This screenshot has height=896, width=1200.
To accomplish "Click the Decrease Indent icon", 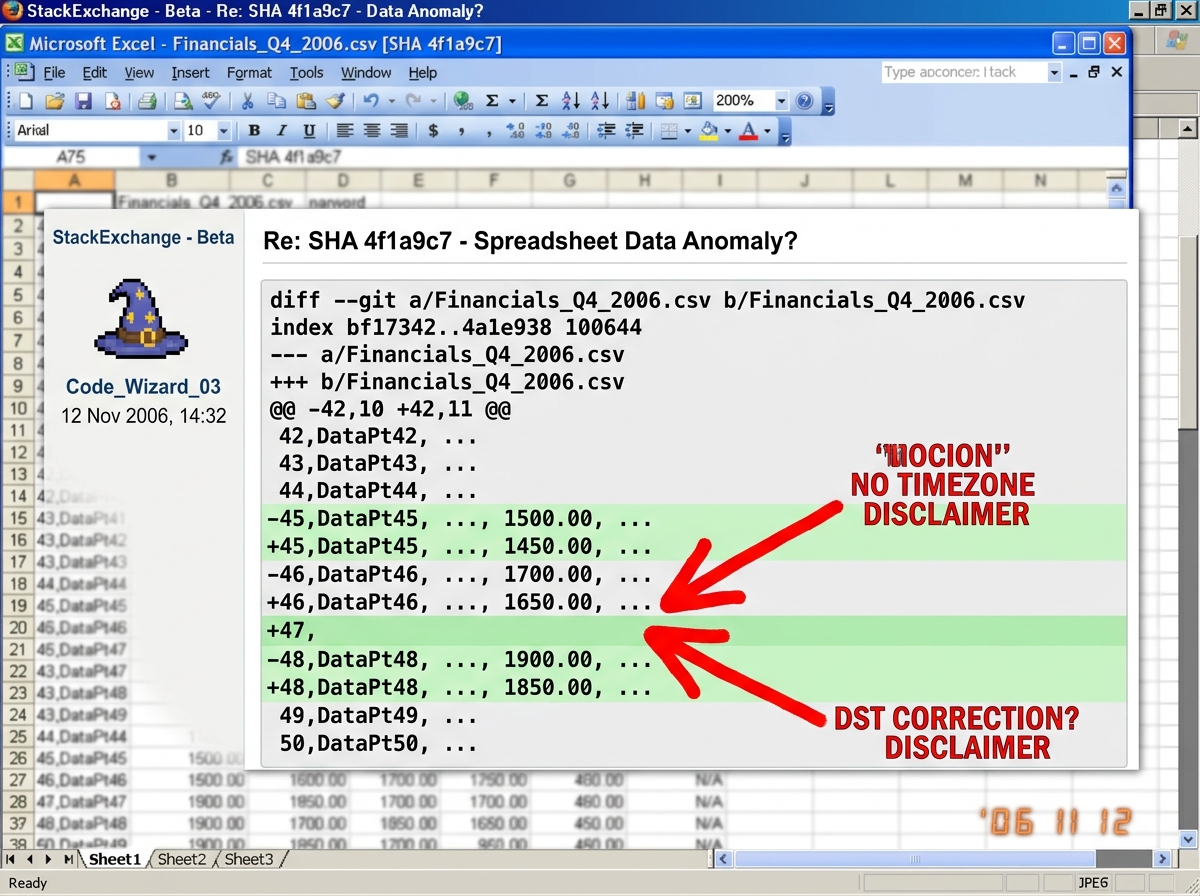I will [x=605, y=130].
